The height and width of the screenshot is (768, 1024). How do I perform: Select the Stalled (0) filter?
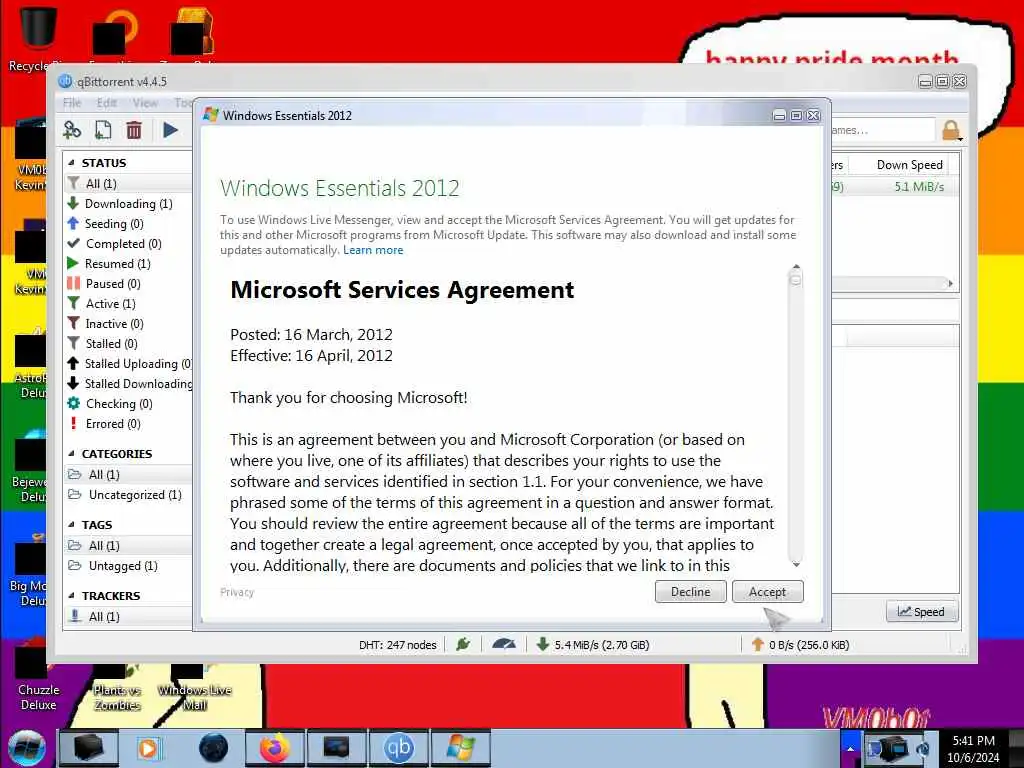pyautogui.click(x=129, y=344)
